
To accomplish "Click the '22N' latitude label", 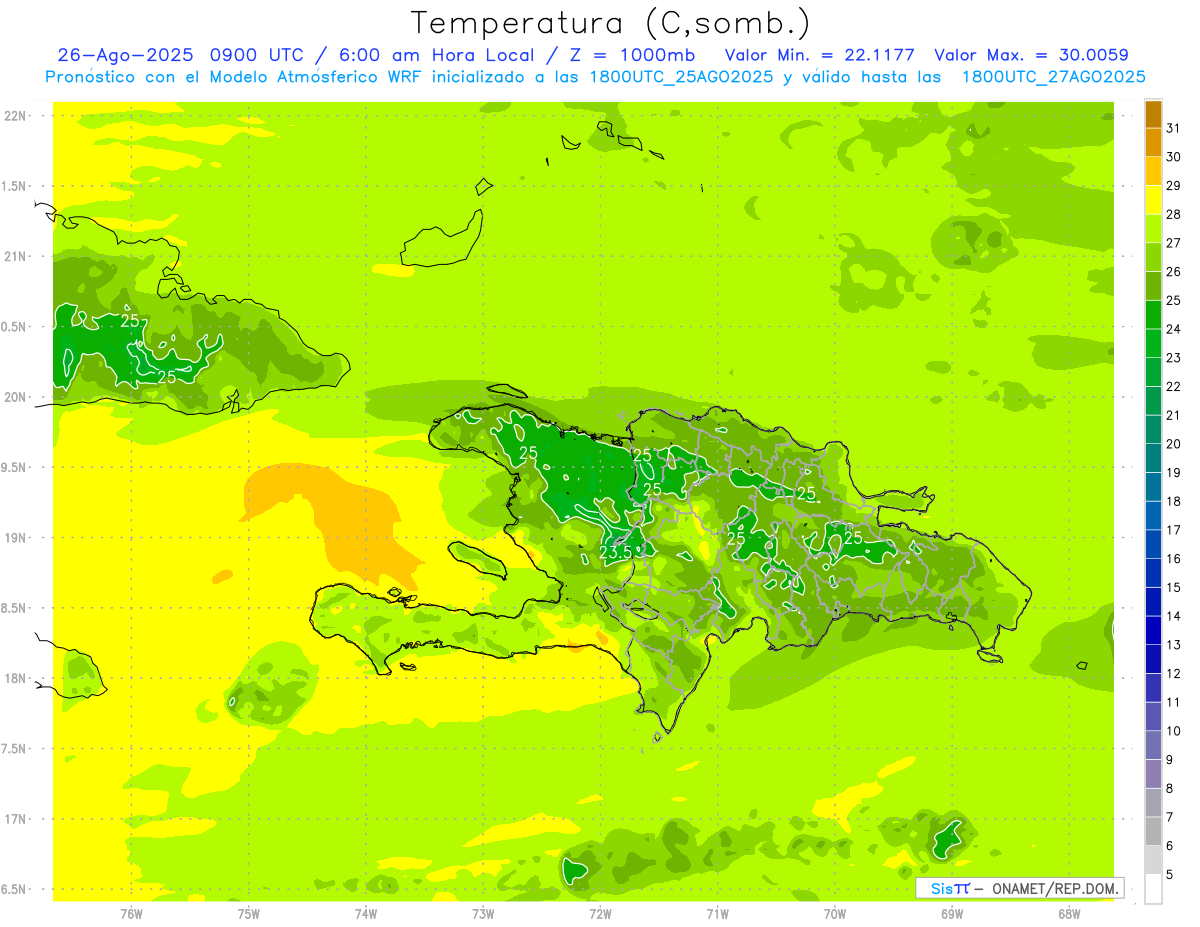I will pos(15,115).
